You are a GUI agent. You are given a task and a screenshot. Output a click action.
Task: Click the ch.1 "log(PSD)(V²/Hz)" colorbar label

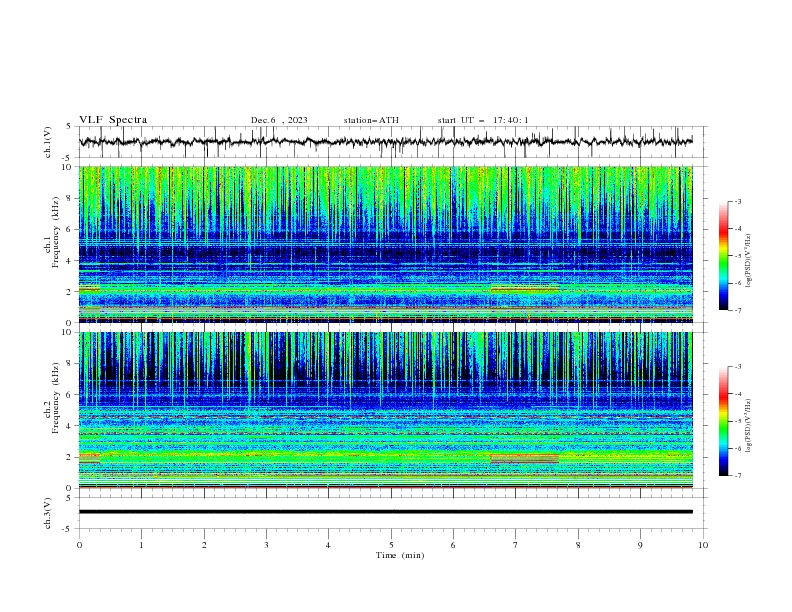tap(749, 260)
